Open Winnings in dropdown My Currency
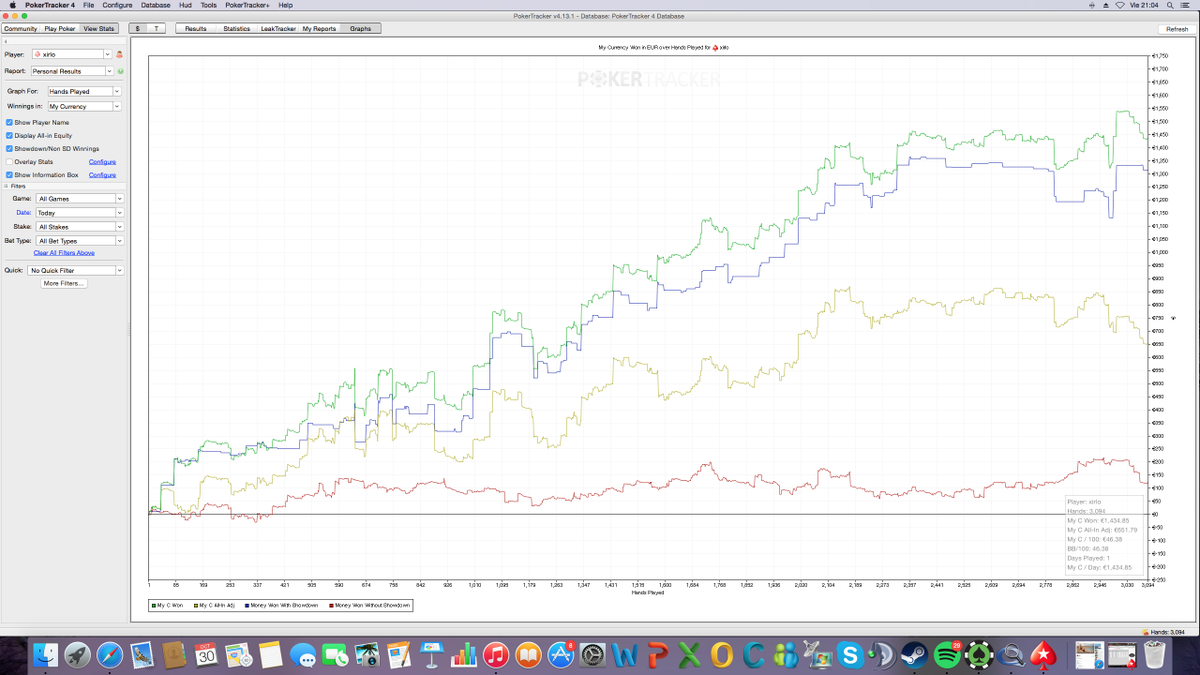The width and height of the screenshot is (1200, 675). (84, 106)
